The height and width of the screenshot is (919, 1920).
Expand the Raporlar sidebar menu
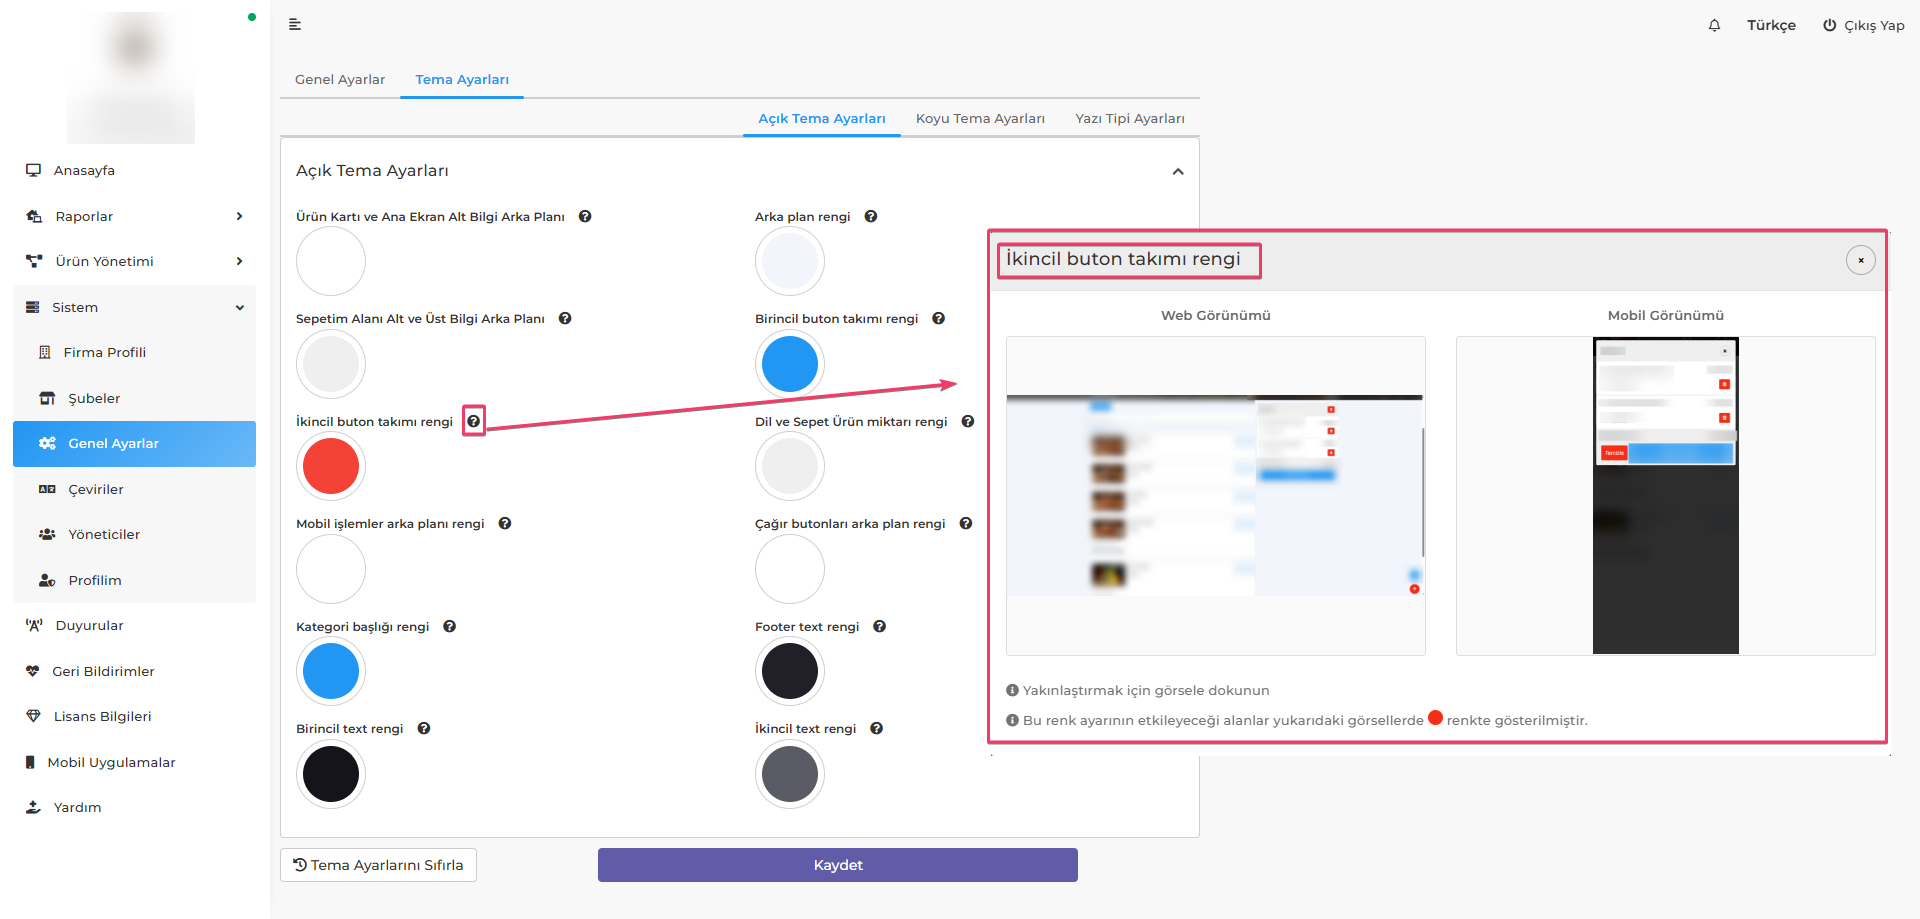click(x=134, y=217)
